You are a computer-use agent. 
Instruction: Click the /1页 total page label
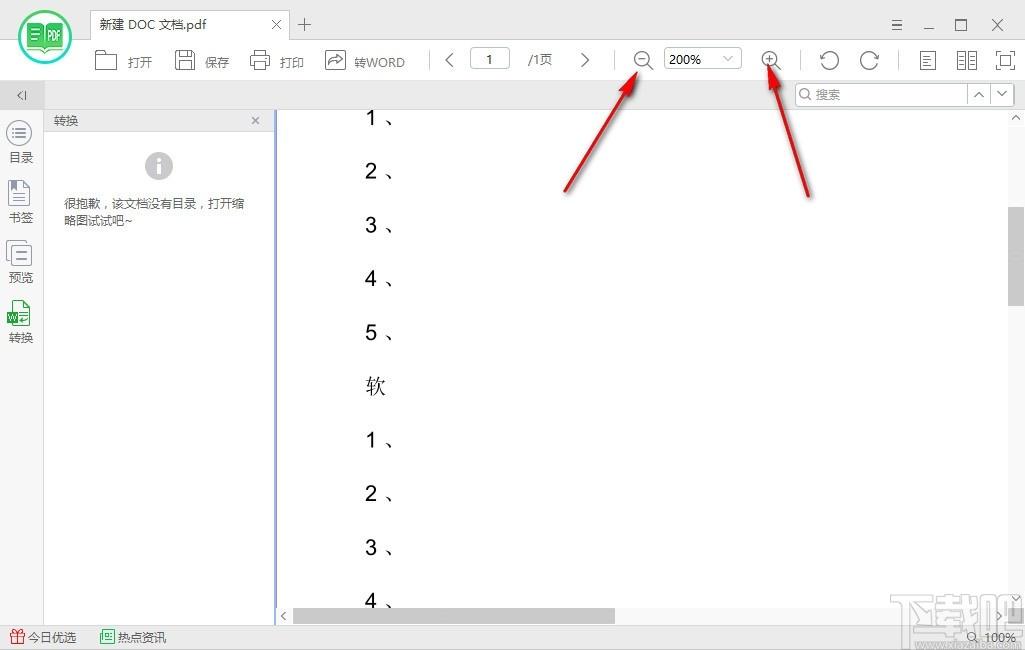click(540, 60)
